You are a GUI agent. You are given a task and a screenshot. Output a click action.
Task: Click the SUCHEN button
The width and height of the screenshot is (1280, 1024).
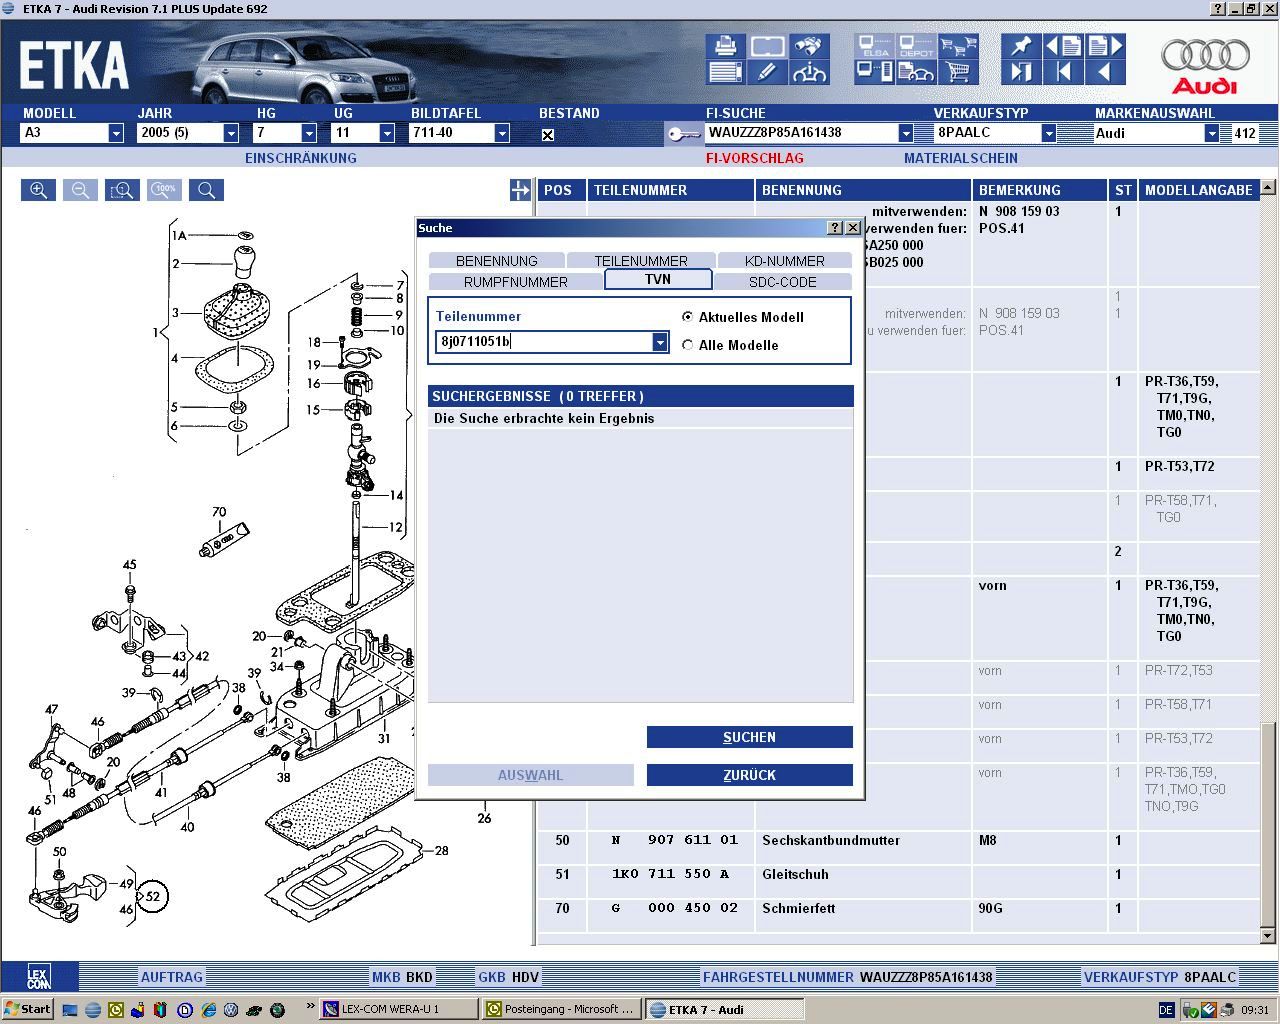pos(750,737)
